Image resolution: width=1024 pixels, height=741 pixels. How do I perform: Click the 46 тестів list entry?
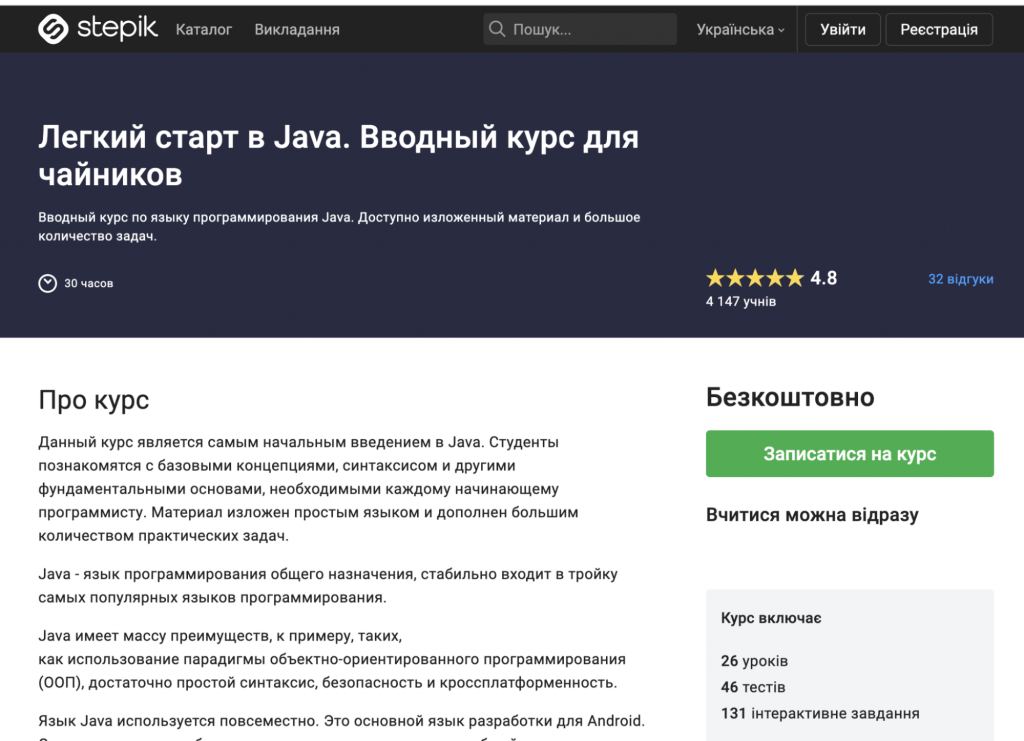[x=750, y=687]
